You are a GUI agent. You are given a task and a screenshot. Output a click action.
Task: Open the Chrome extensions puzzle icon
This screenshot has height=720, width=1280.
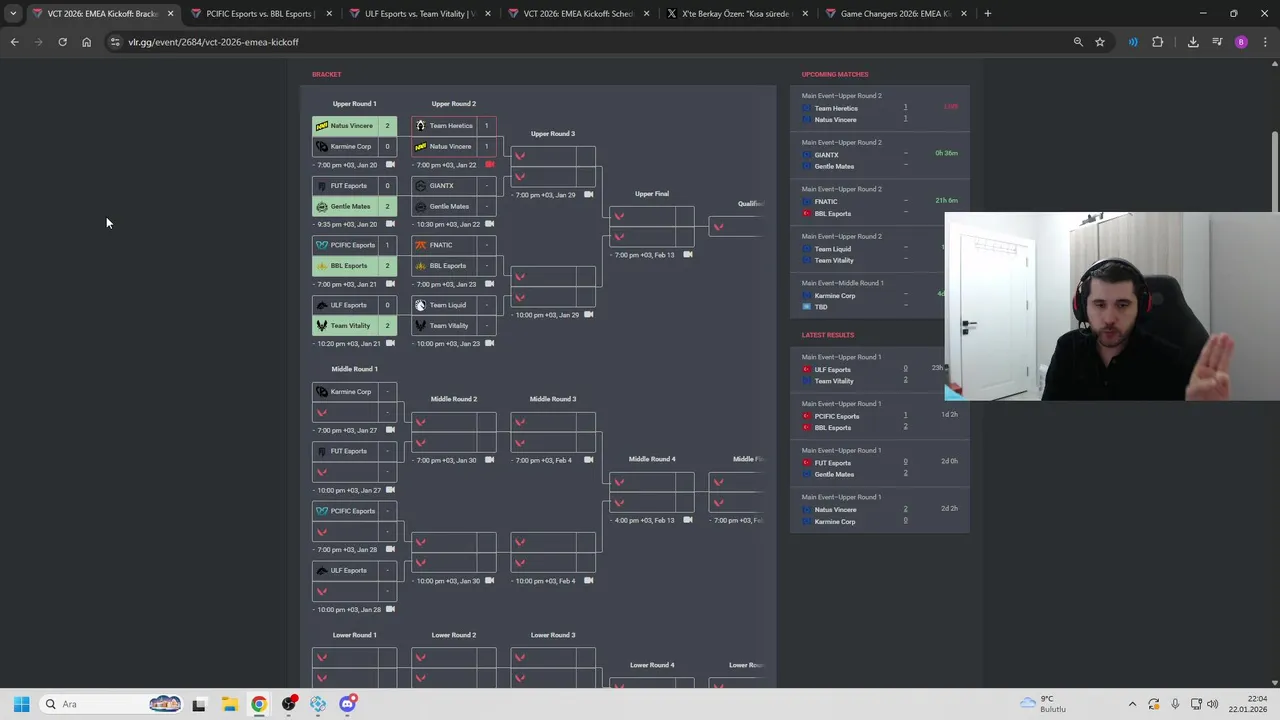click(x=1158, y=42)
